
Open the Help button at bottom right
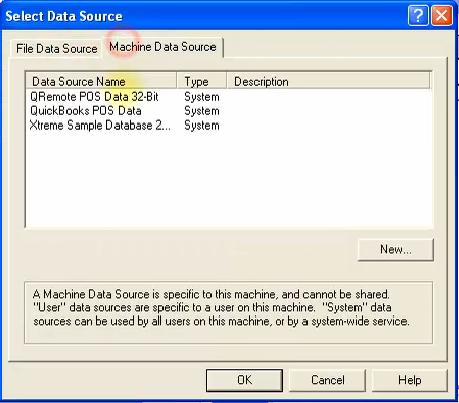[x=409, y=380]
